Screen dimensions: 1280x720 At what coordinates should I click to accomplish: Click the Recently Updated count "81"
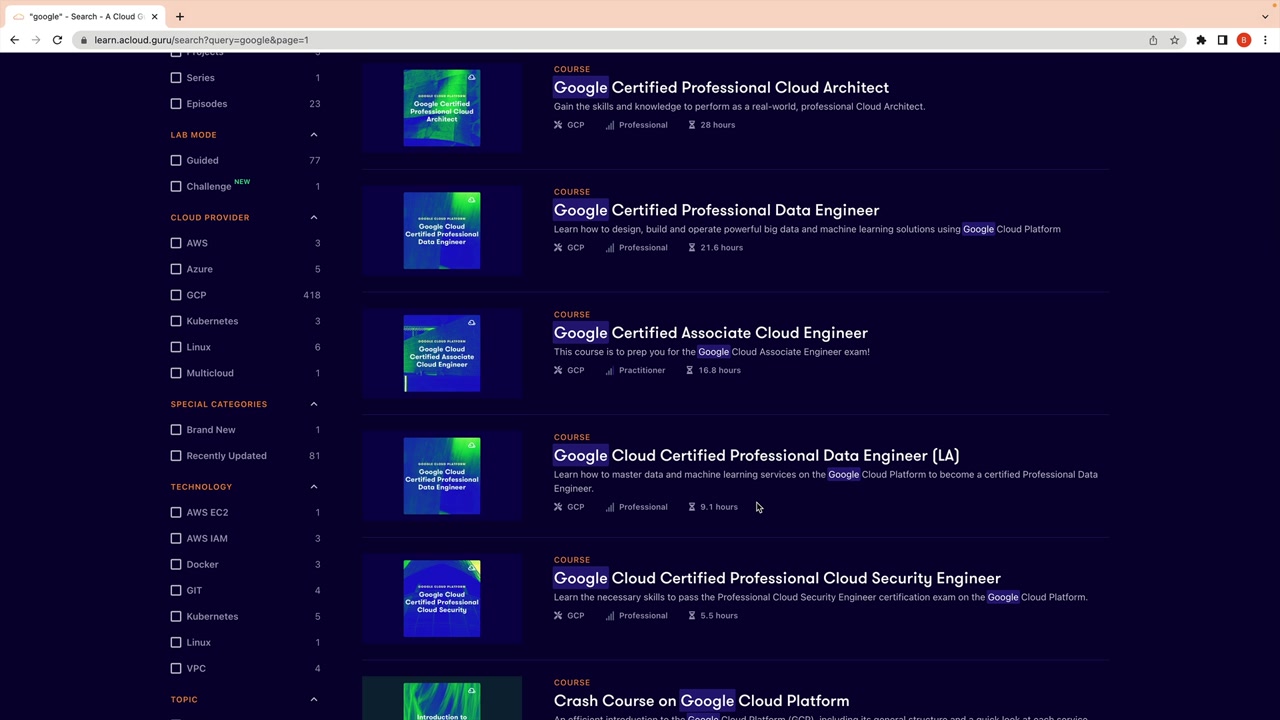click(x=315, y=456)
